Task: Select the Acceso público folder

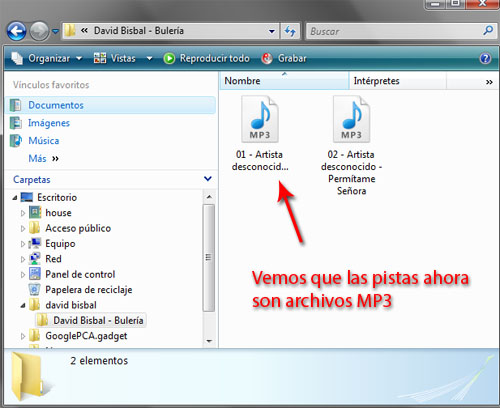Action: (78, 228)
